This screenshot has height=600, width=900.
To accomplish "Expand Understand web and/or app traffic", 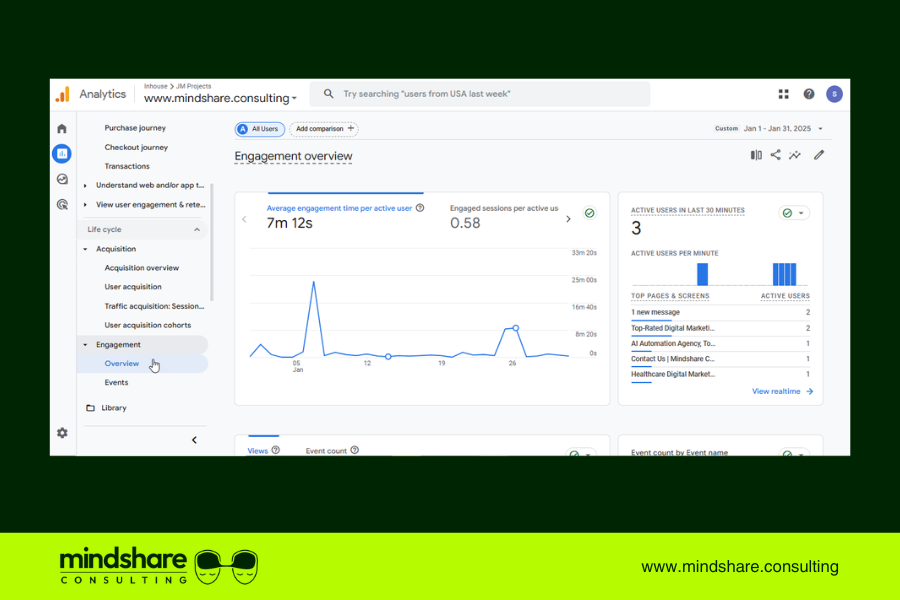I will [85, 185].
